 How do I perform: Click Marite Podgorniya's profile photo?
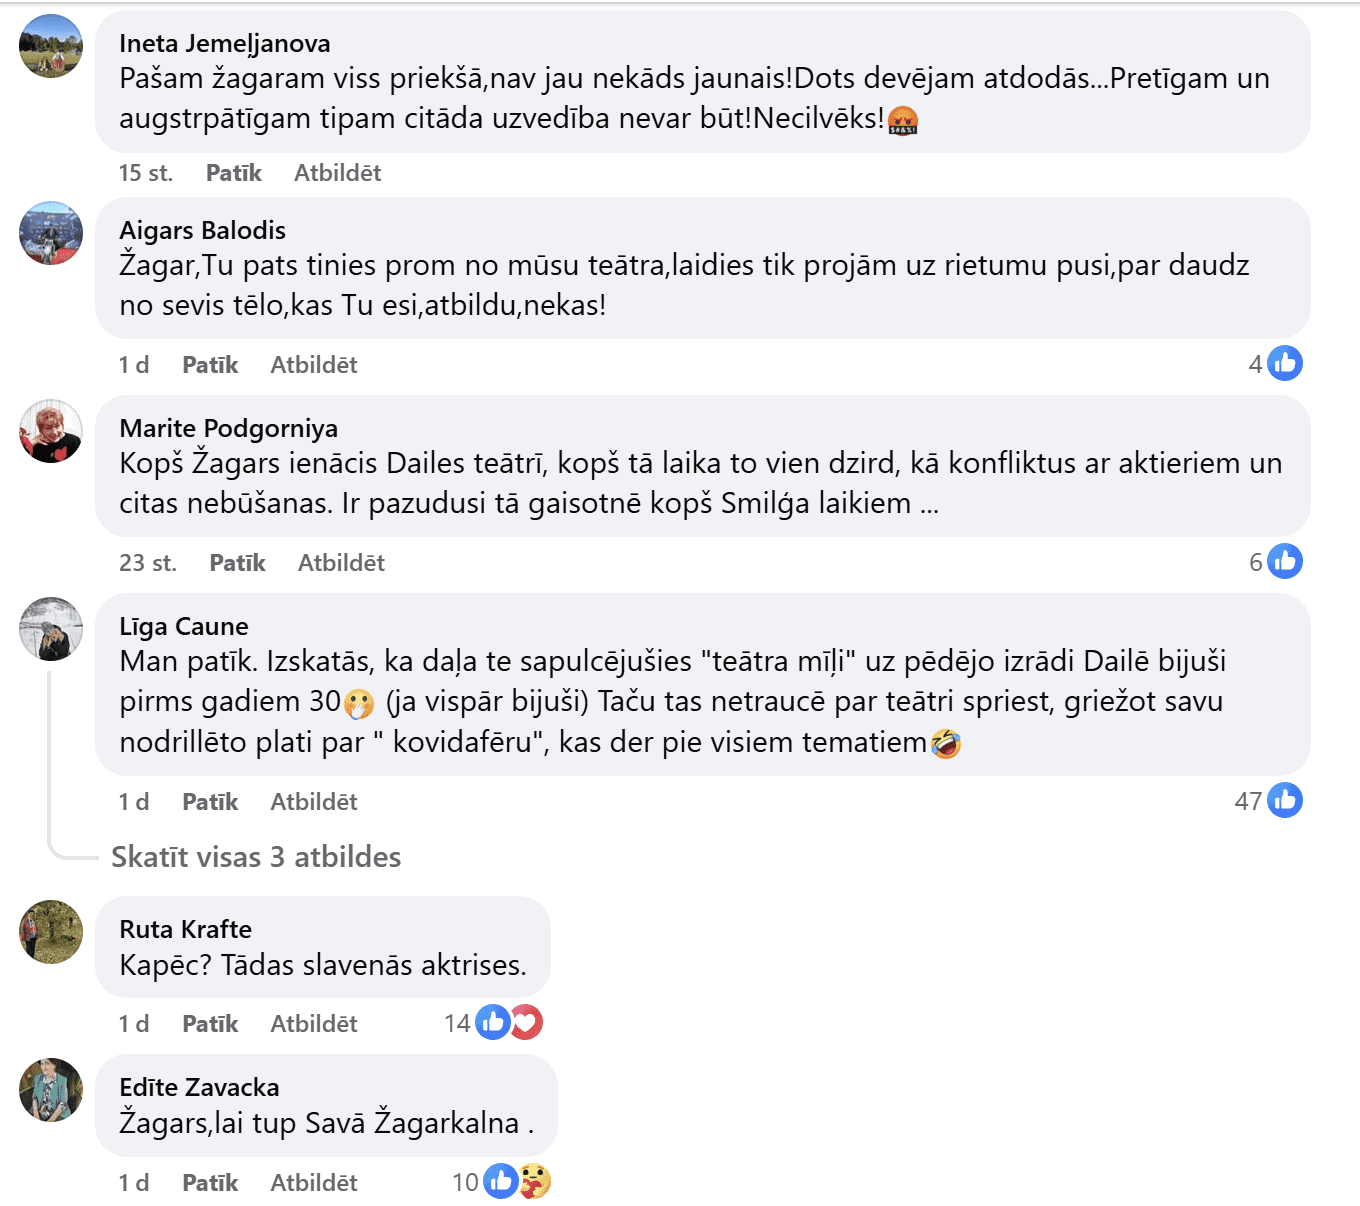pyautogui.click(x=51, y=431)
